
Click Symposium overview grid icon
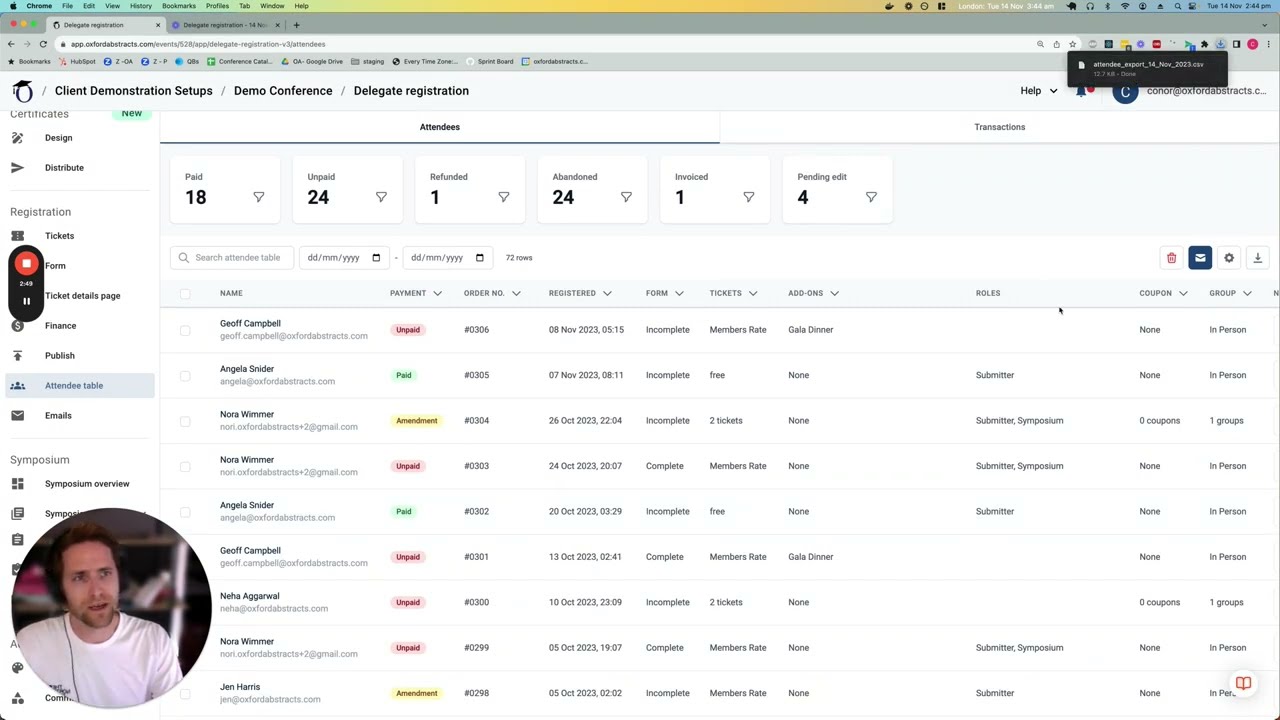coord(17,484)
